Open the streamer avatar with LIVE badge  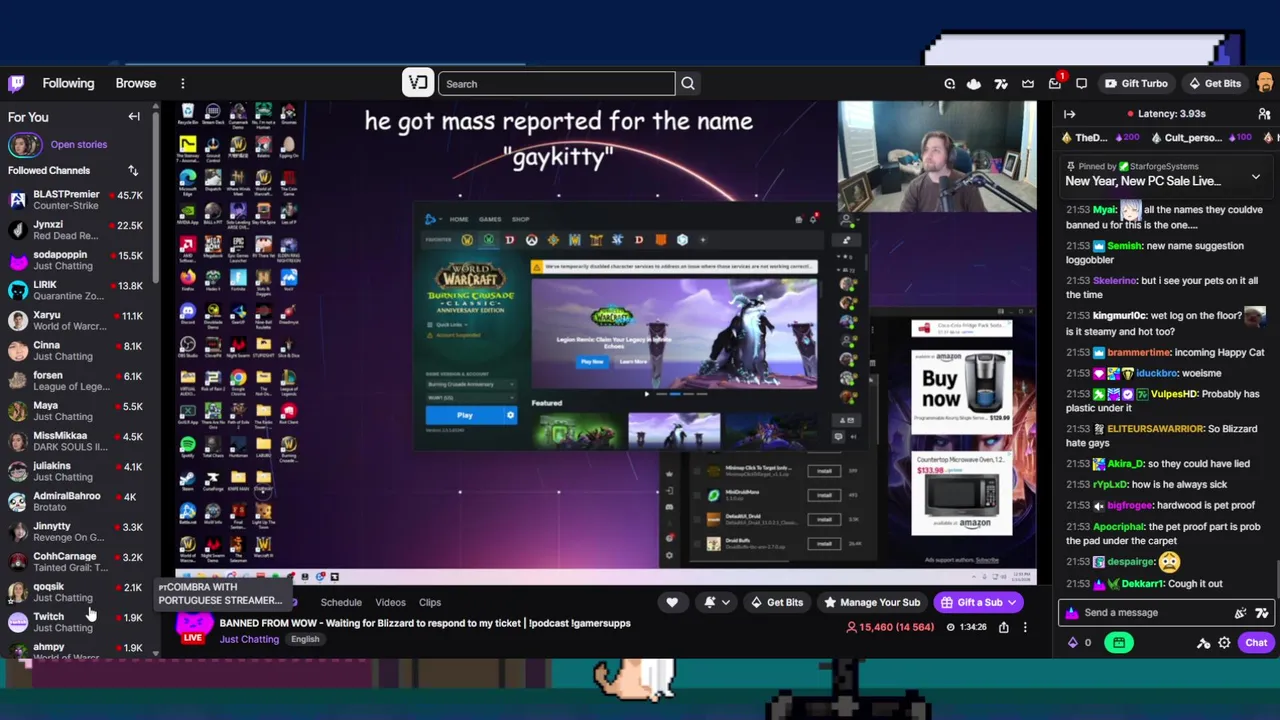tap(195, 626)
